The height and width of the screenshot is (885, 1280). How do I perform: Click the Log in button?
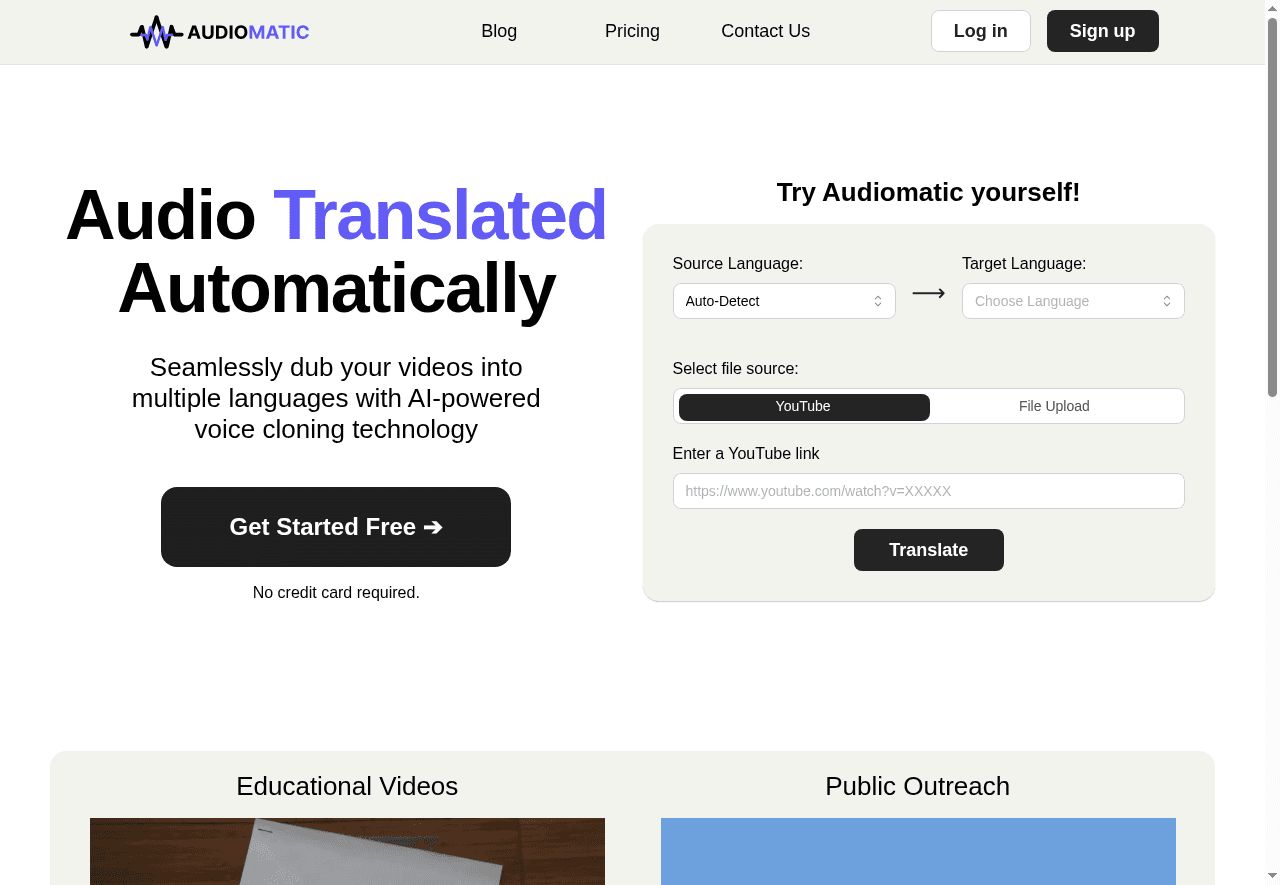coord(980,31)
